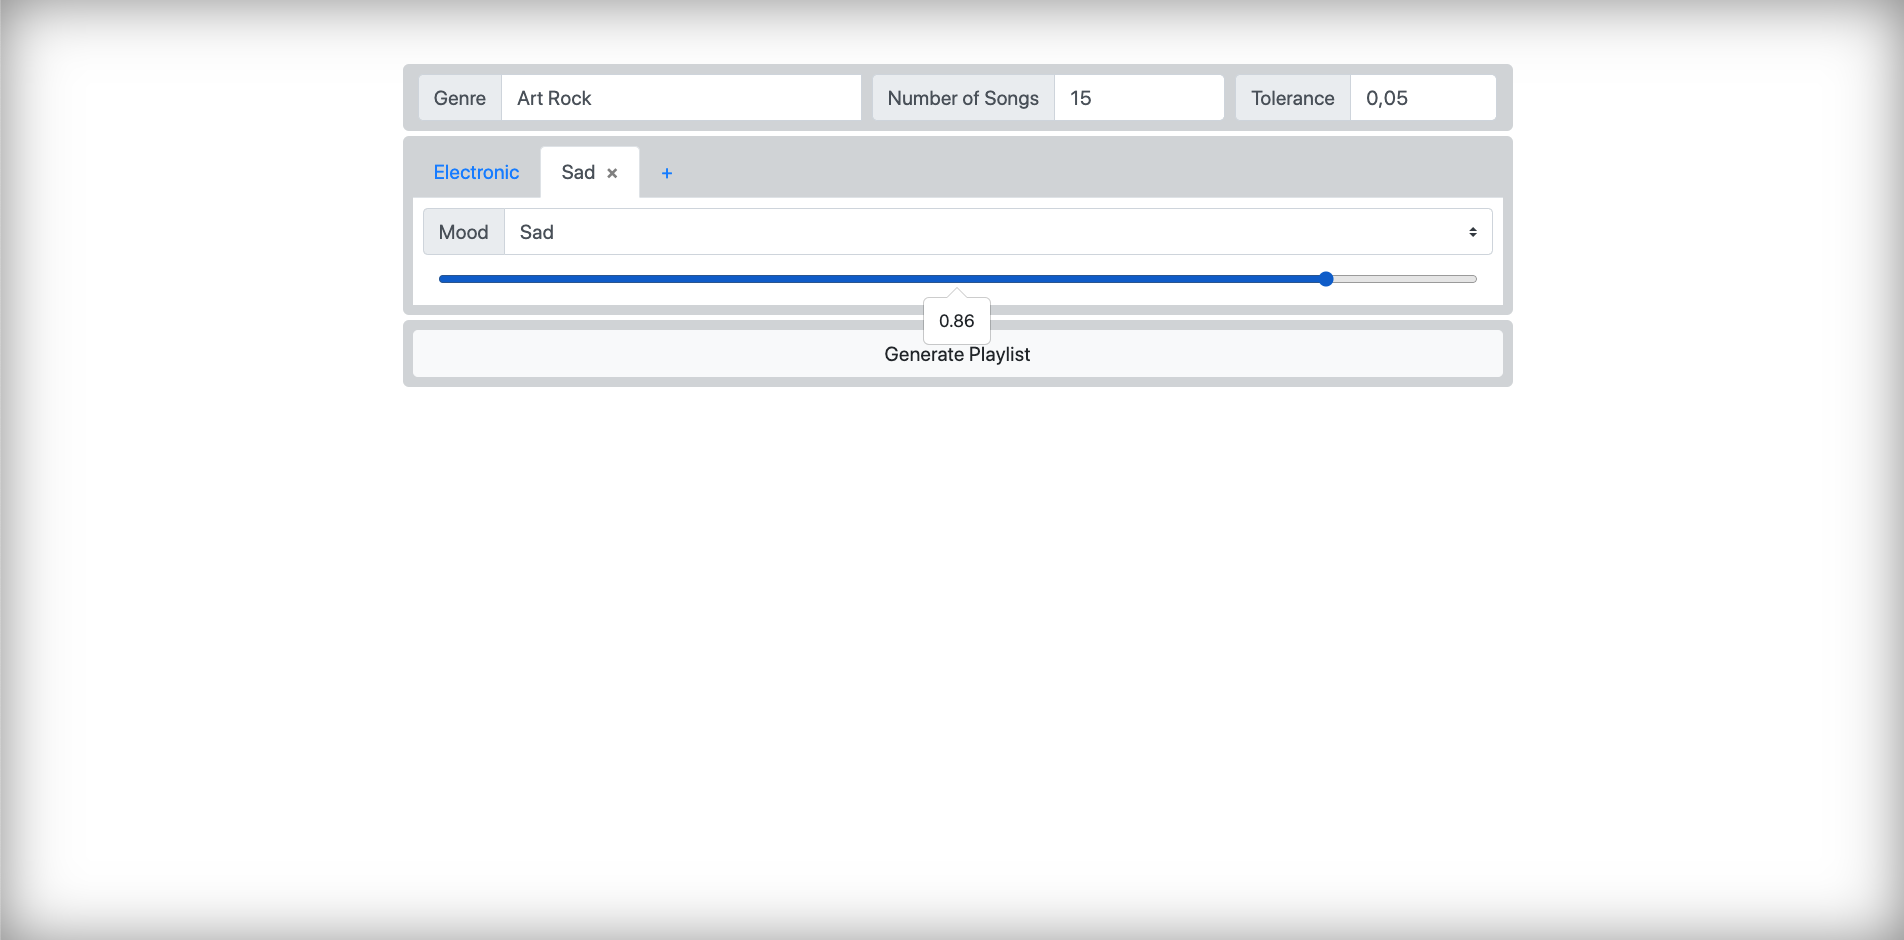Click the Mood label
This screenshot has height=940, width=1904.
pos(463,232)
